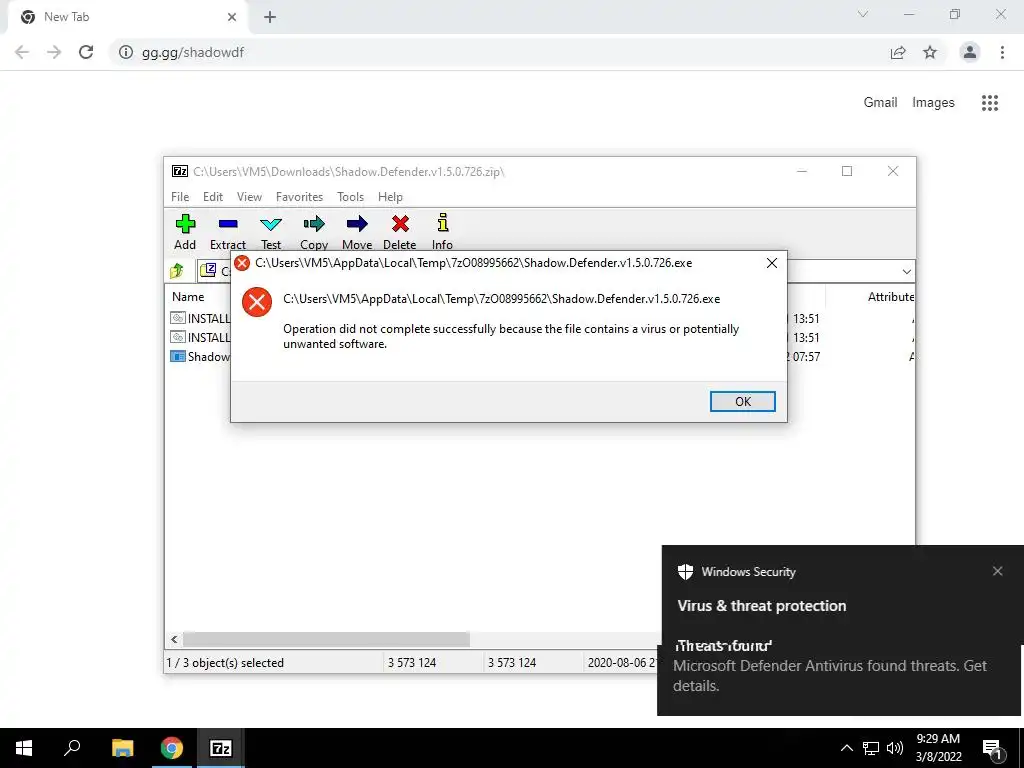Open File Explorer from the taskbar
This screenshot has width=1024, height=768.
(122, 748)
